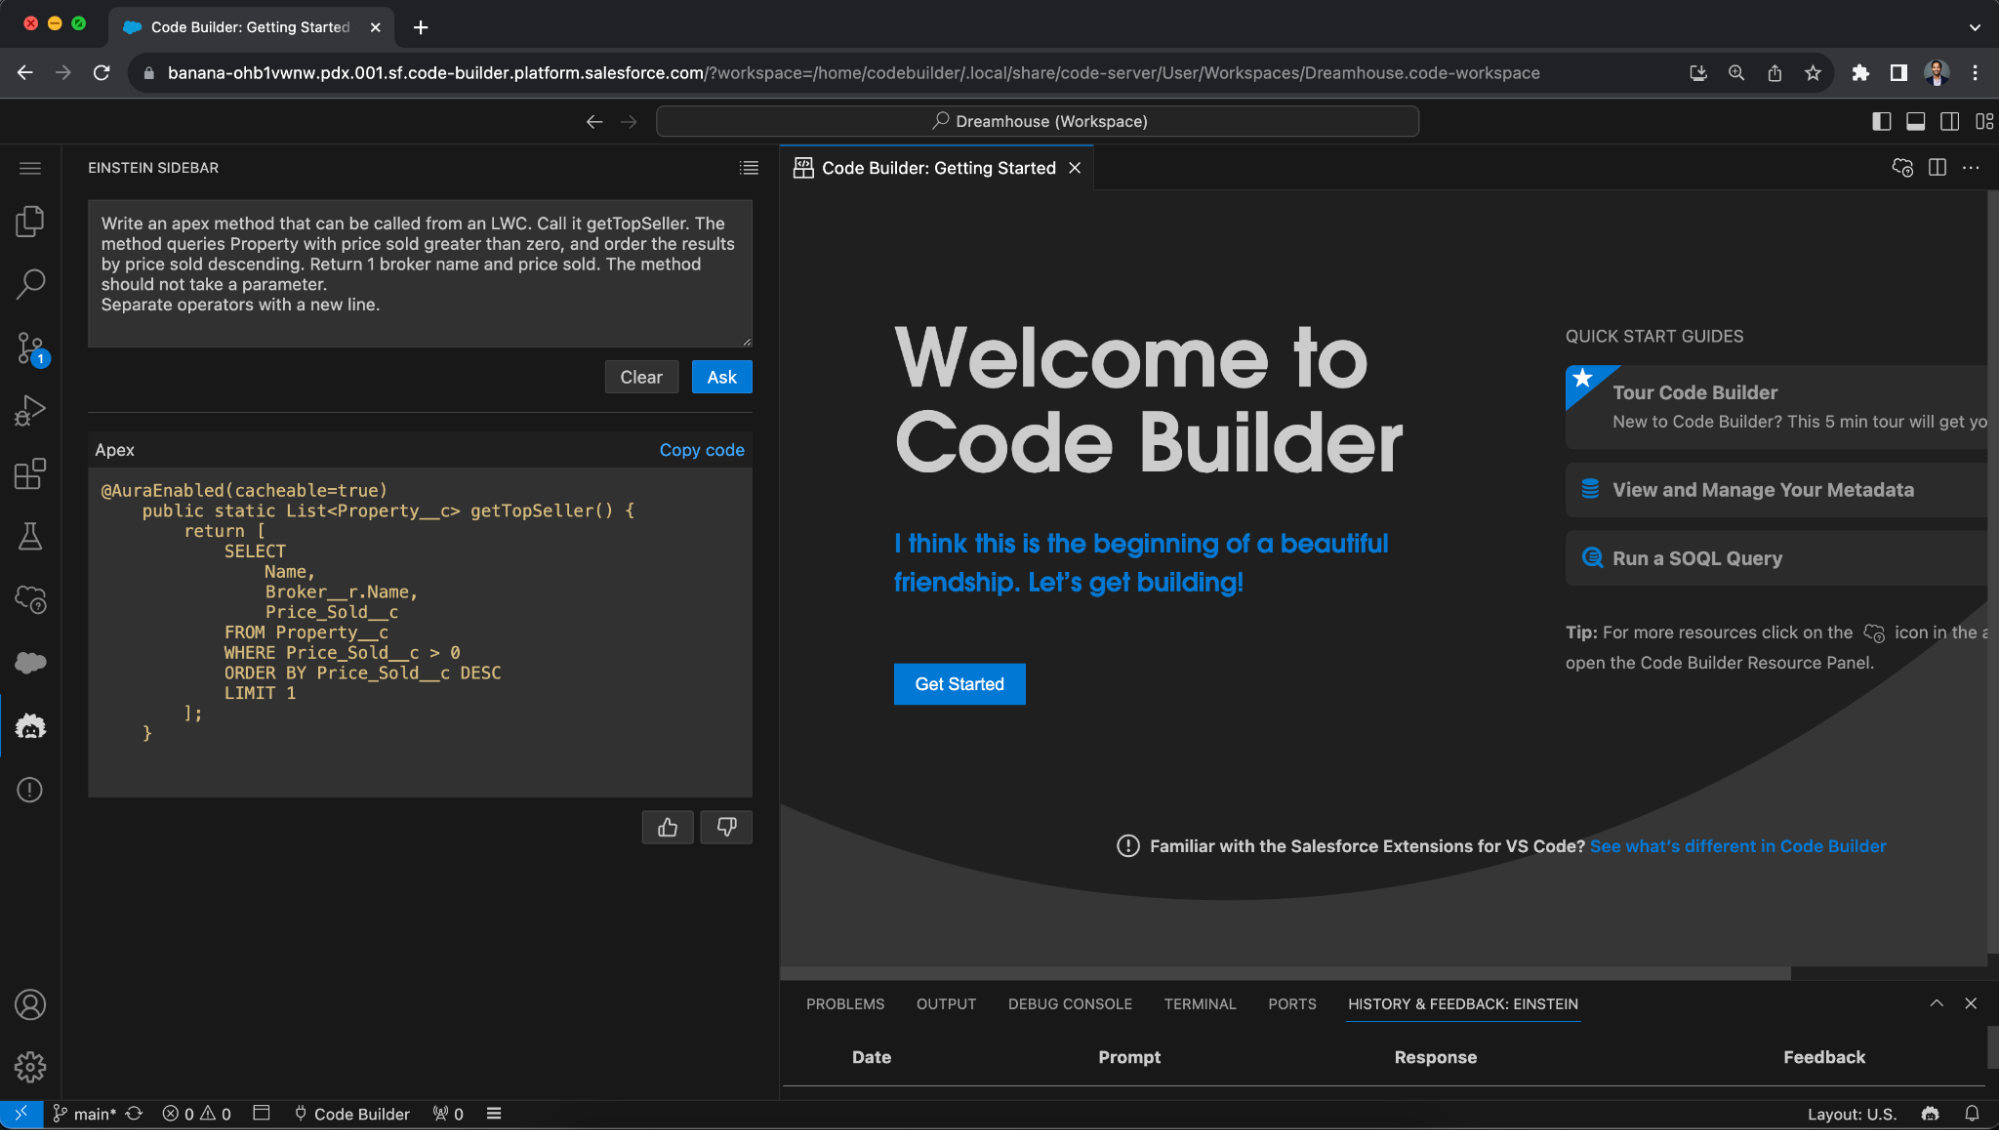Click the Code Builder plug indicator in status bar

coord(352,1113)
